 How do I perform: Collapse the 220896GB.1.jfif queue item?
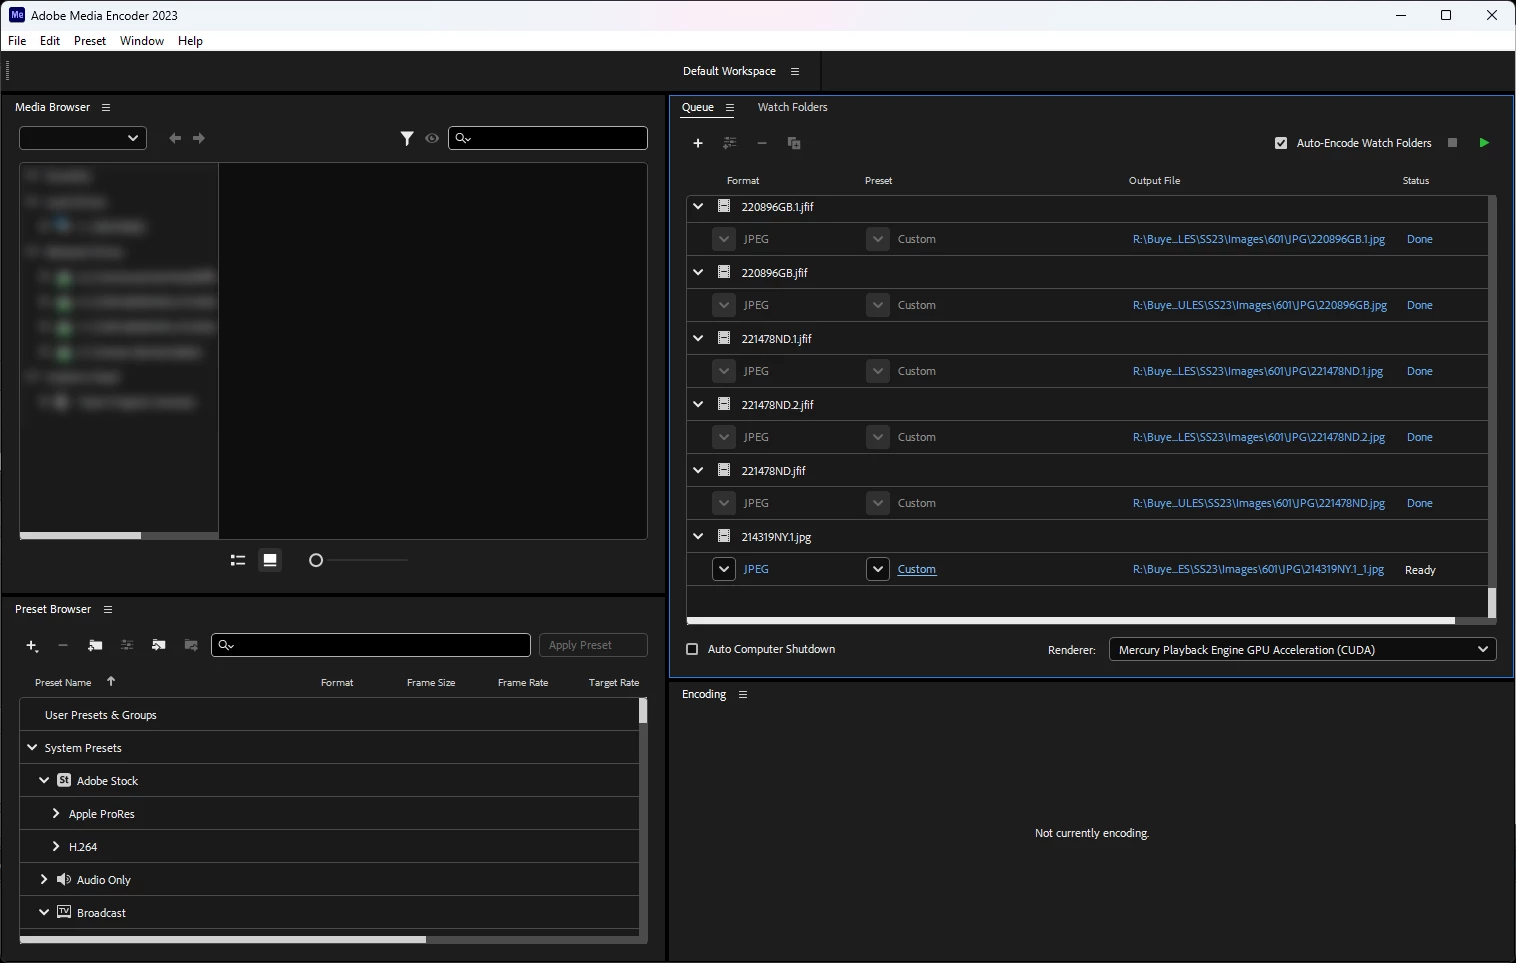coord(698,206)
